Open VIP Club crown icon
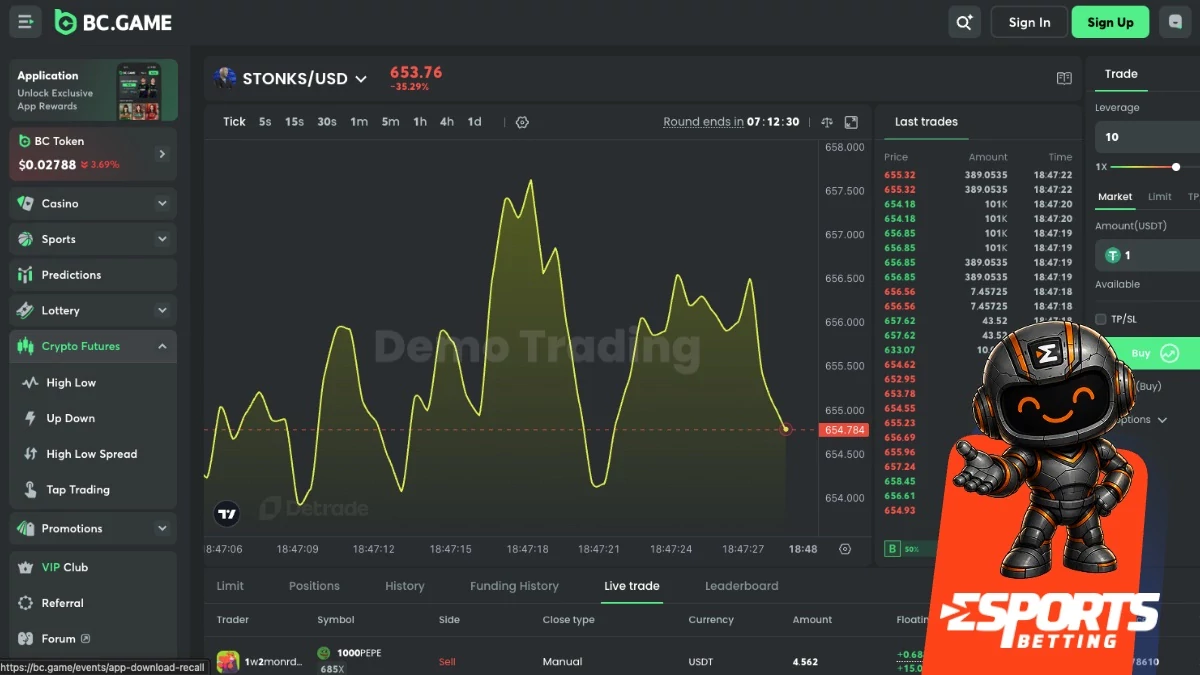Viewport: 1200px width, 675px height. 26,567
